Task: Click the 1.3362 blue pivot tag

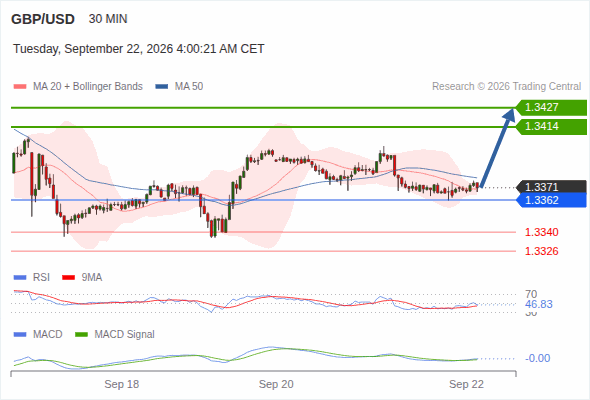Action: (x=551, y=200)
